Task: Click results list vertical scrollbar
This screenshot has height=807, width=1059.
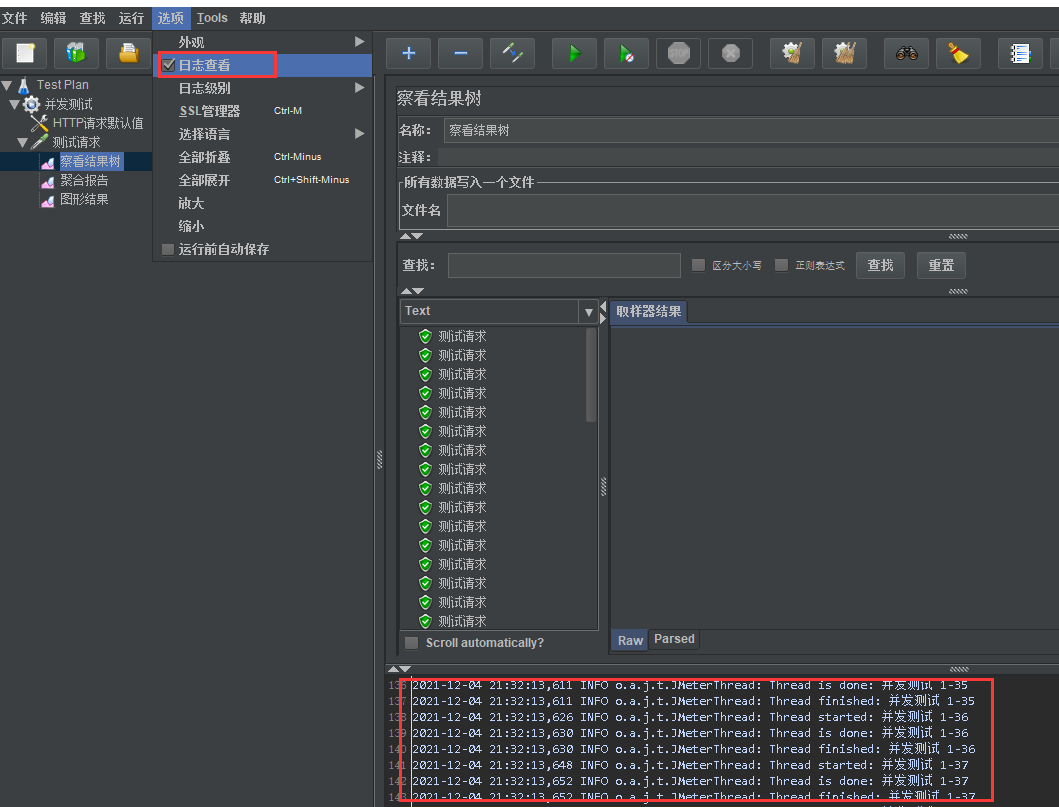Action: point(591,375)
